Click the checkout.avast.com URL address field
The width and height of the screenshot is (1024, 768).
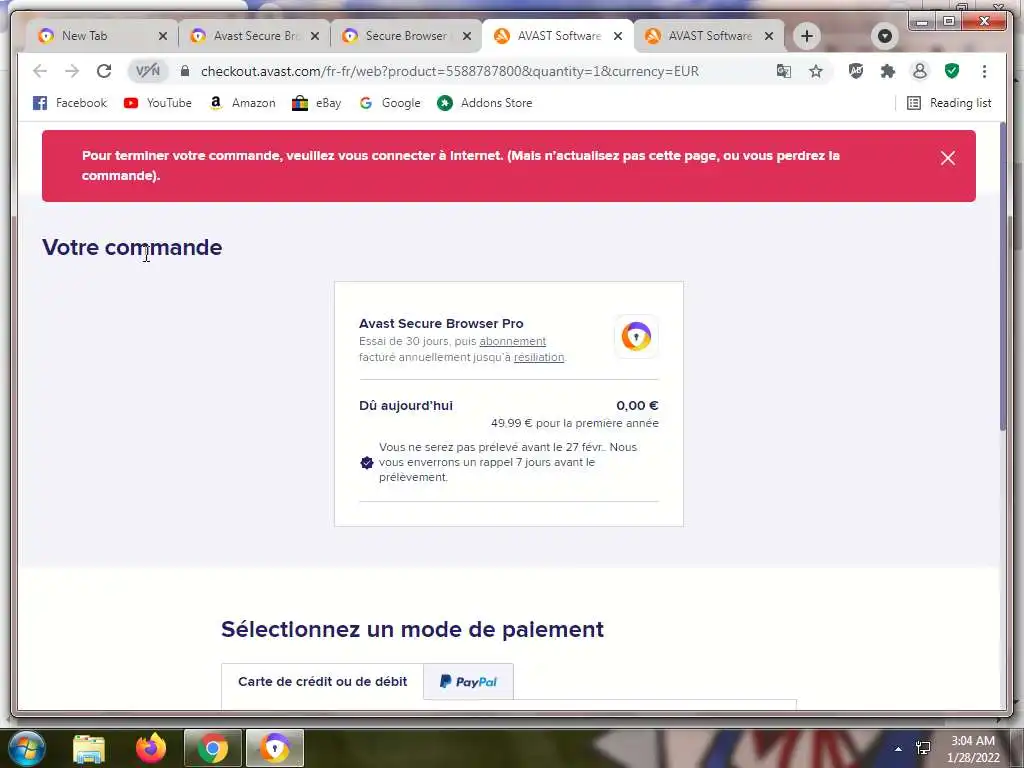[x=449, y=71]
